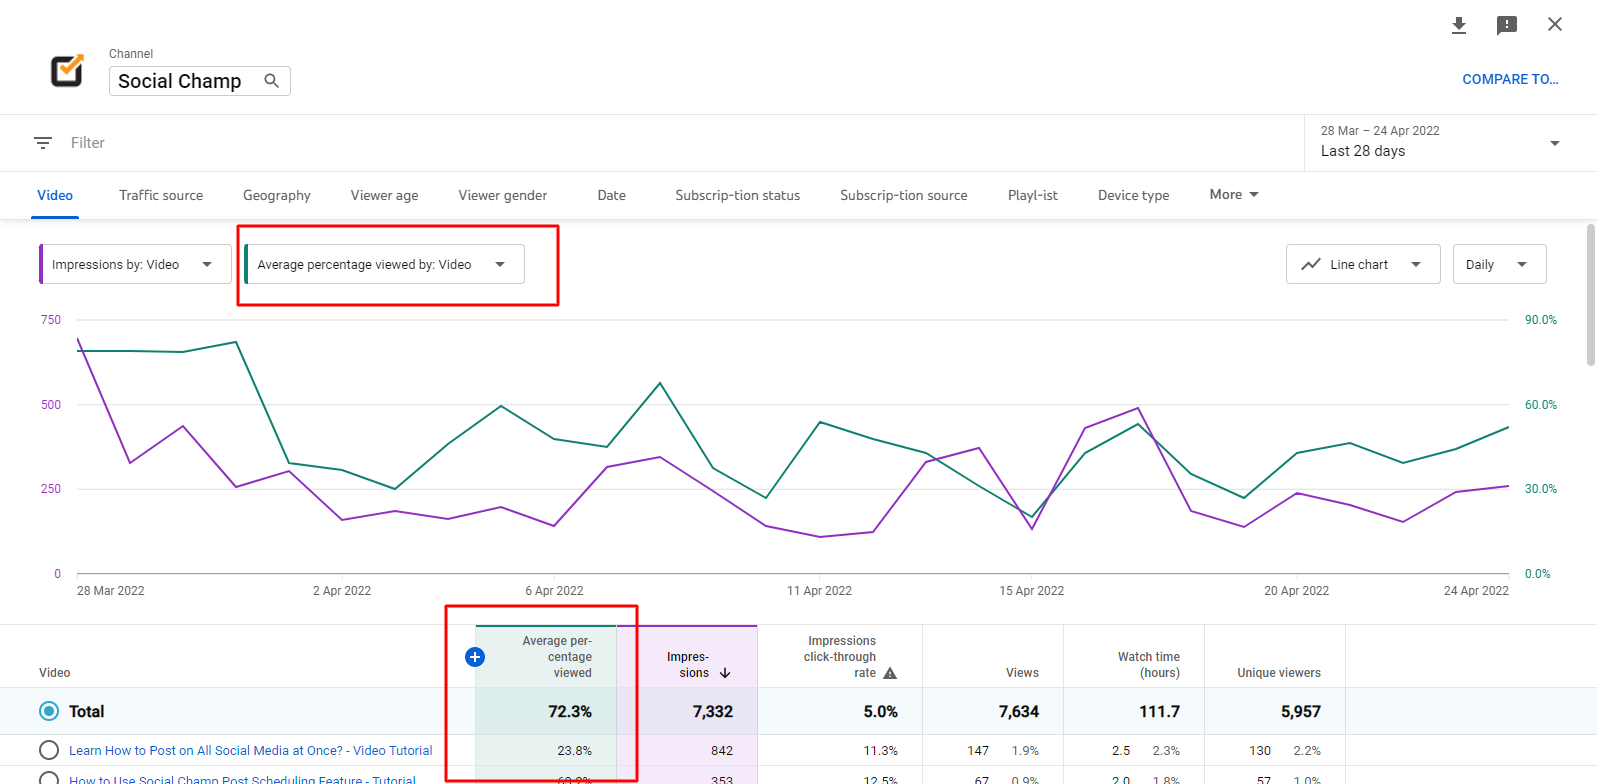Screen dimensions: 1597x784
Task: Select the Total radio button
Action: [49, 711]
